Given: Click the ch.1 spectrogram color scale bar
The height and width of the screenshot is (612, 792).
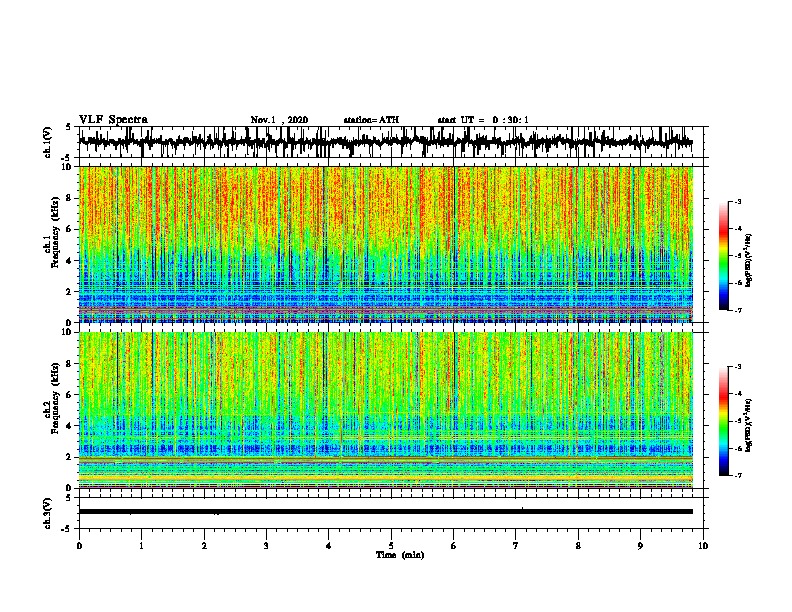Looking at the screenshot, I should click(x=723, y=256).
